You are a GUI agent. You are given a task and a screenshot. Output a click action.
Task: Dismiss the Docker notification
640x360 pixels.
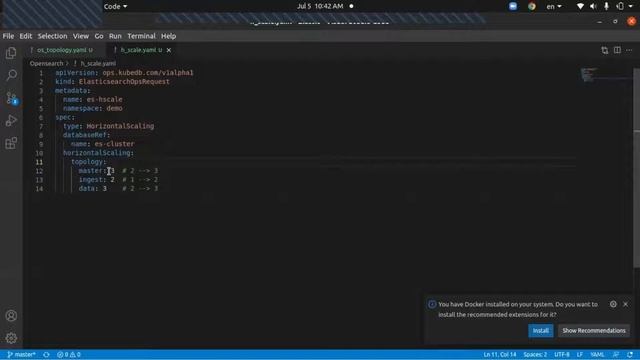[625, 304]
